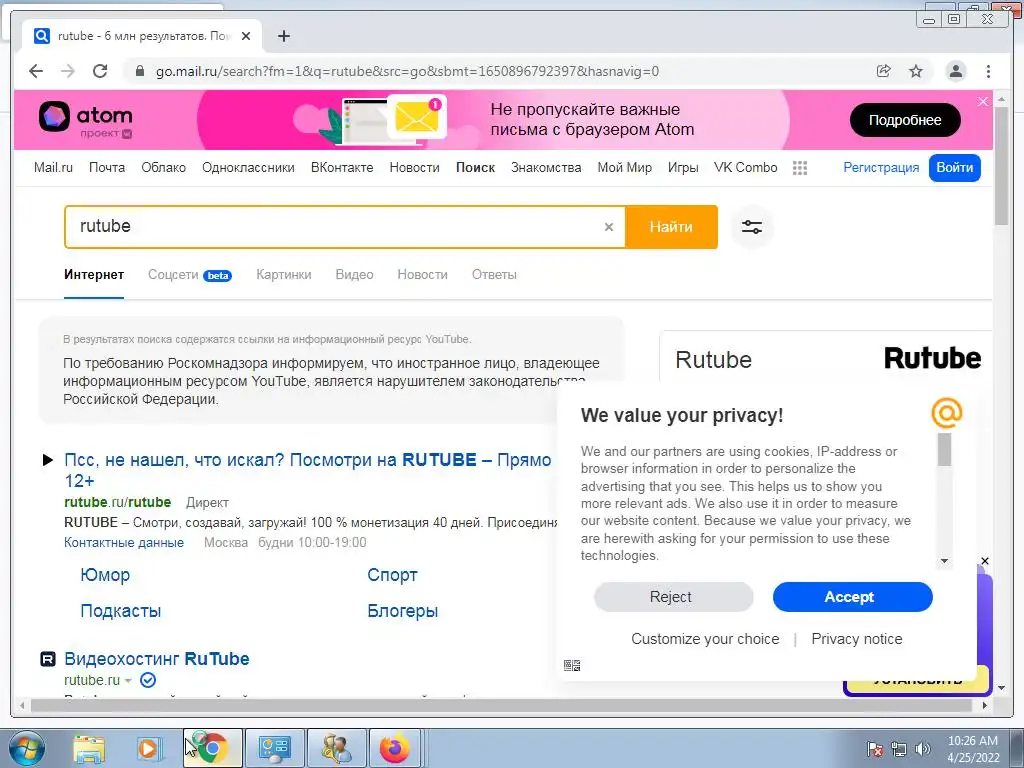Click Подробнее button in the Atom banner
This screenshot has height=768, width=1024.
pyautogui.click(x=905, y=120)
